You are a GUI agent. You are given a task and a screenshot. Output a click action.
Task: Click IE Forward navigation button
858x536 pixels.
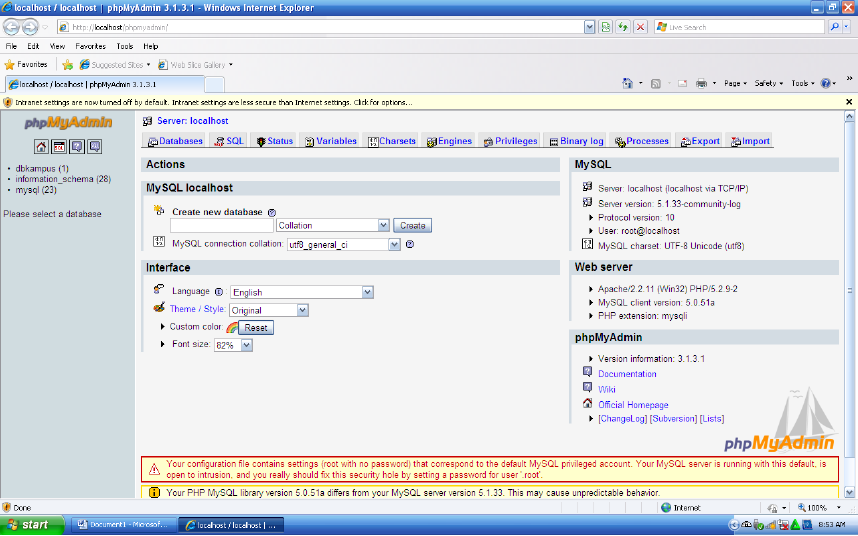pyautogui.click(x=30, y=26)
